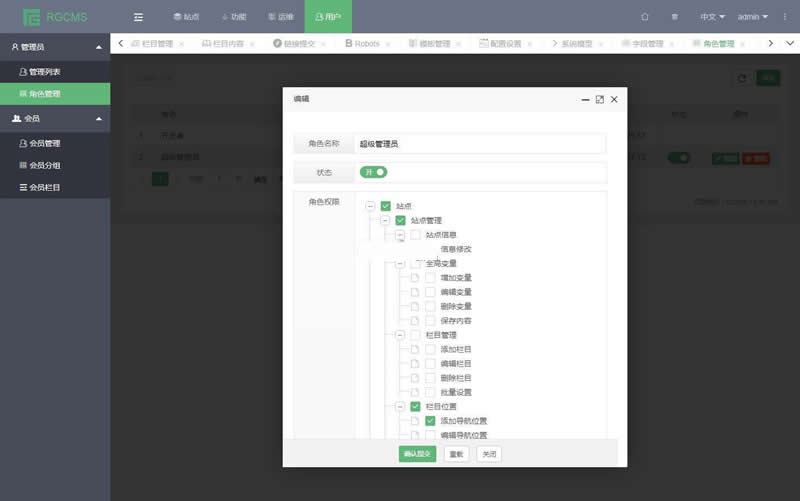This screenshot has width=800, height=501.
Task: Collapse the 站点 root tree node
Action: coord(370,206)
